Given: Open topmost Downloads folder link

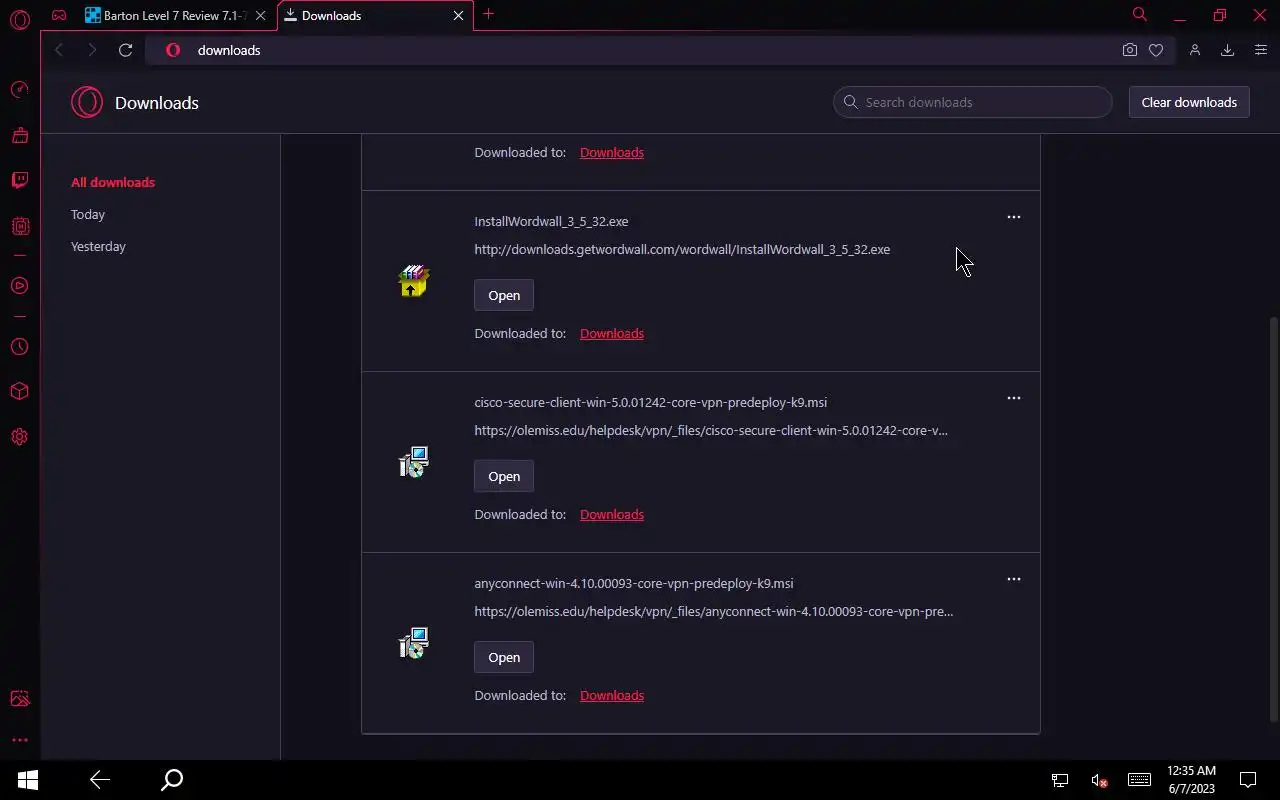Looking at the screenshot, I should [612, 152].
